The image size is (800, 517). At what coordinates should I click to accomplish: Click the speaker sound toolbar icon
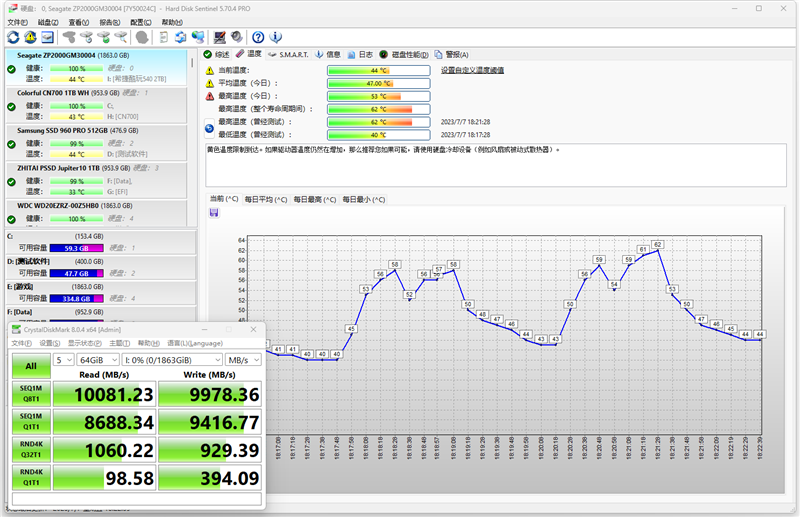tap(237, 37)
